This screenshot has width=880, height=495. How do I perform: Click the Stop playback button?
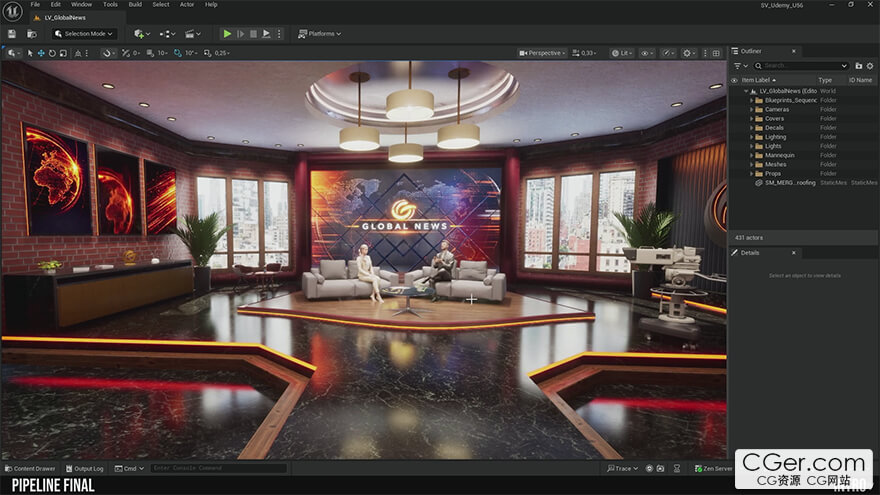pos(253,34)
